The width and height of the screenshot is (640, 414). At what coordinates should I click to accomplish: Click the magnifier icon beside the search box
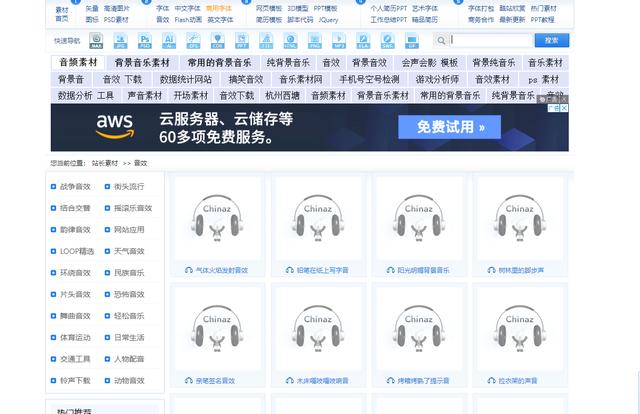[x=441, y=40]
